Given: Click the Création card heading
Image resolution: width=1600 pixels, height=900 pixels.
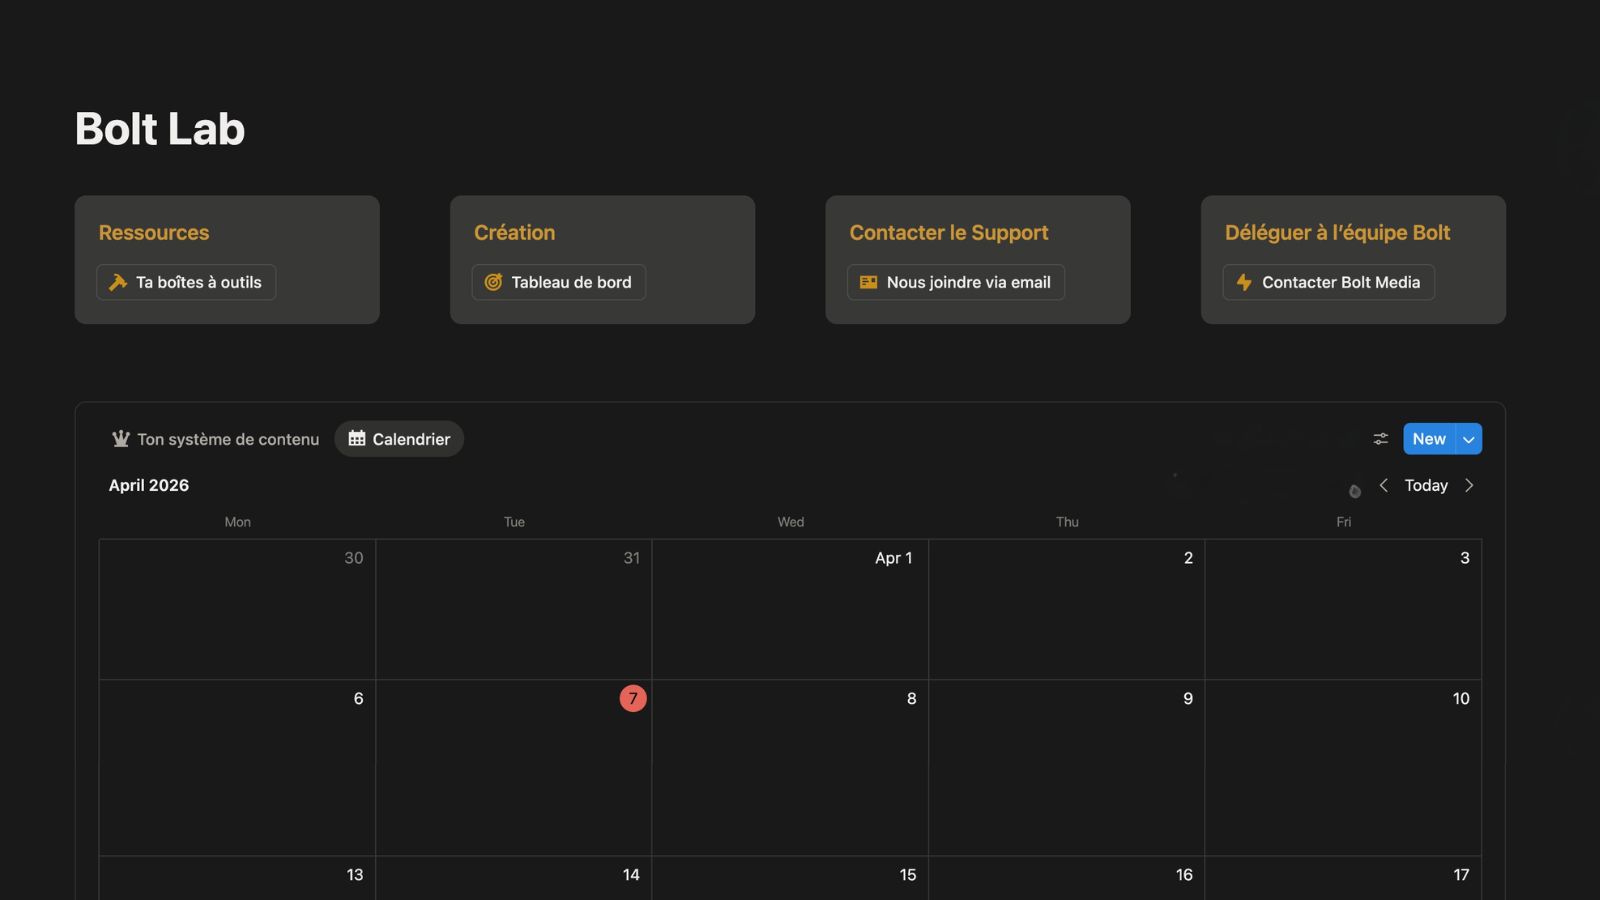Looking at the screenshot, I should coord(514,232).
